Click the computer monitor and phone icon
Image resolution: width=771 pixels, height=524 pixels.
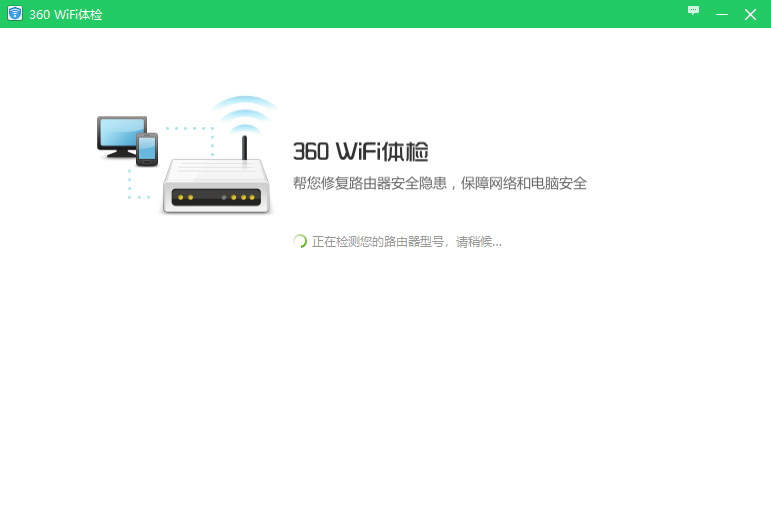pyautogui.click(x=127, y=141)
